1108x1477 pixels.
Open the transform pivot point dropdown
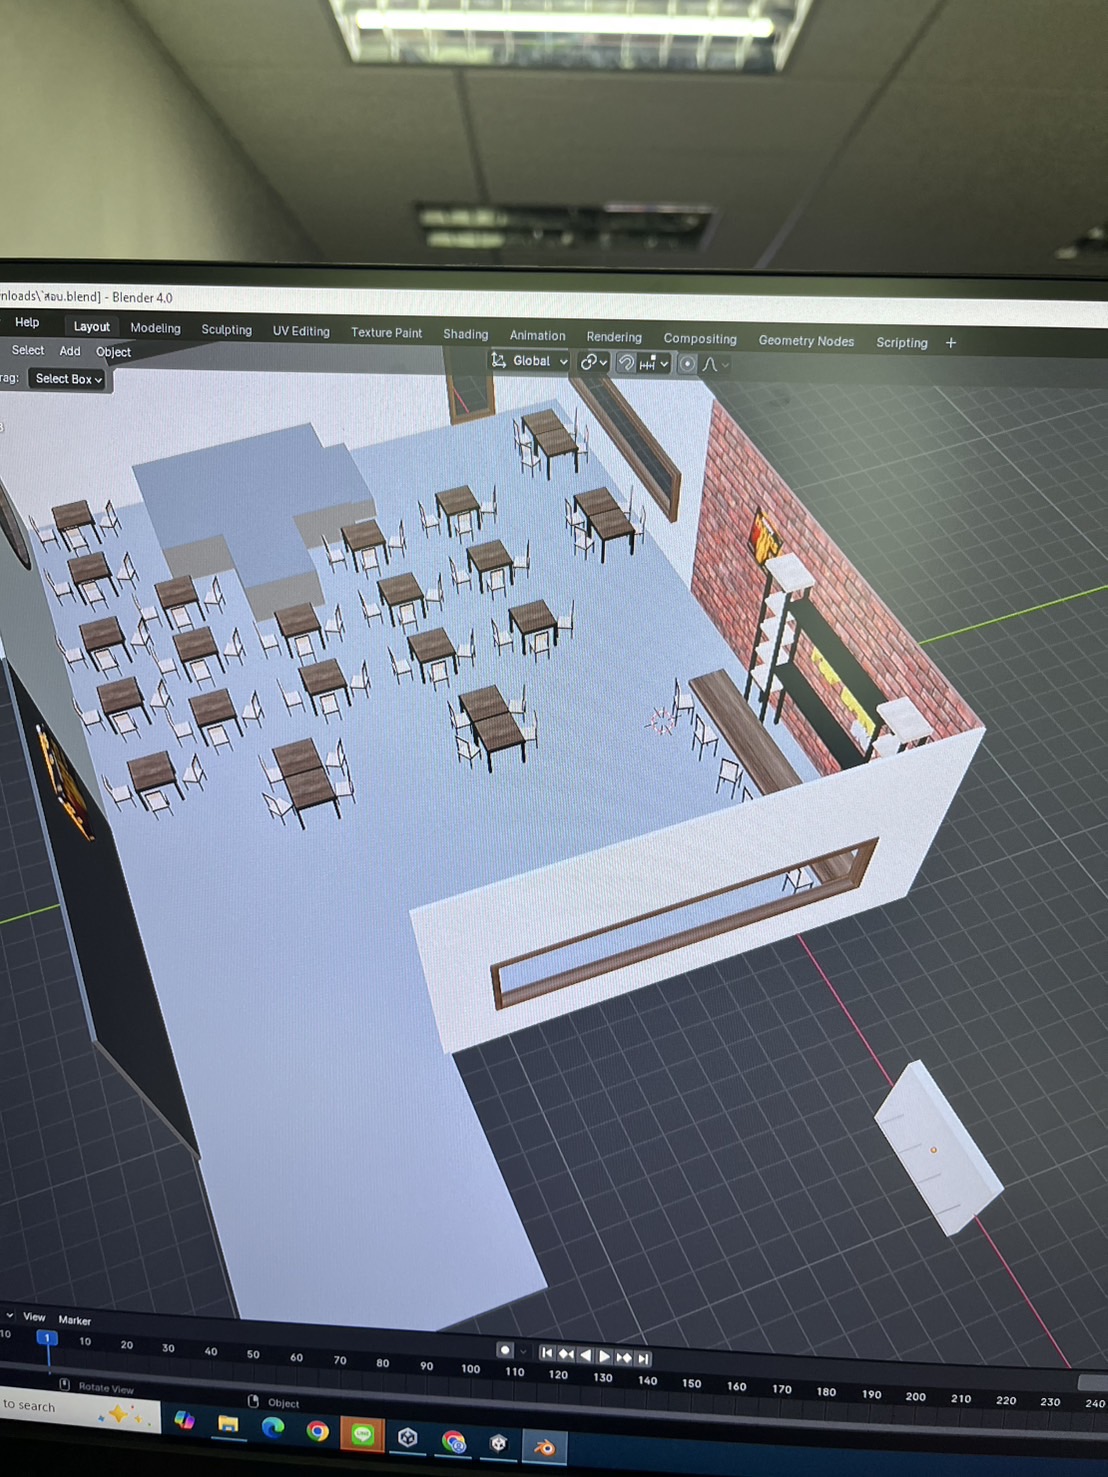593,362
